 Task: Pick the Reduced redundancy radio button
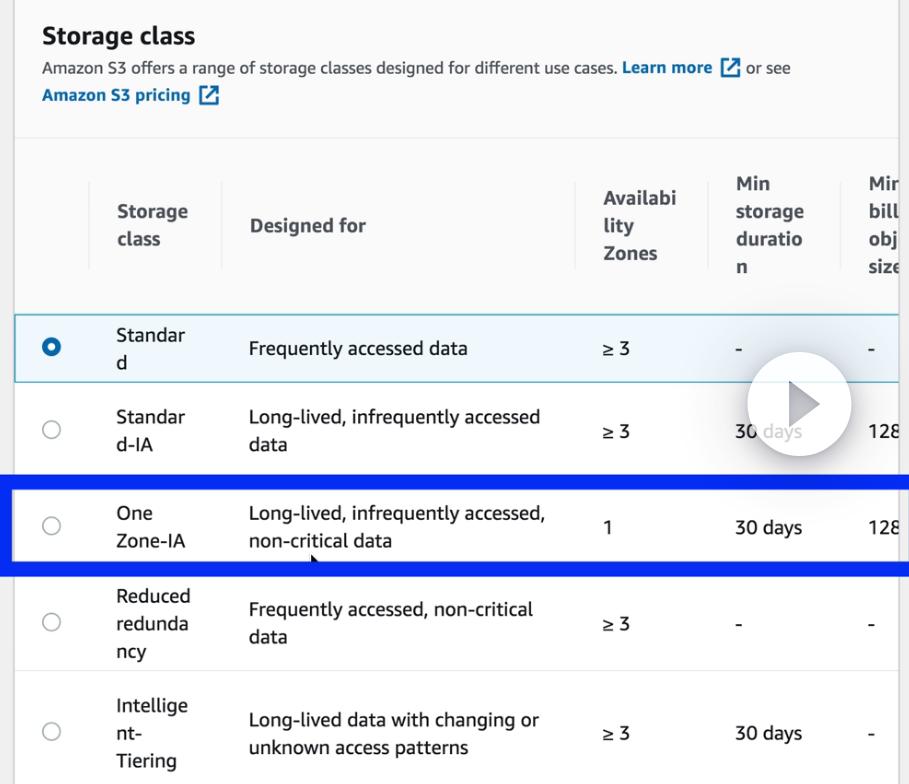(x=52, y=622)
